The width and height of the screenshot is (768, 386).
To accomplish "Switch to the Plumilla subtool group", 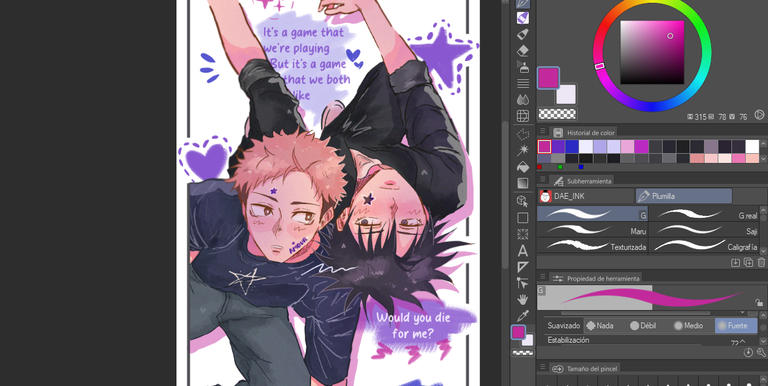I will (x=684, y=196).
